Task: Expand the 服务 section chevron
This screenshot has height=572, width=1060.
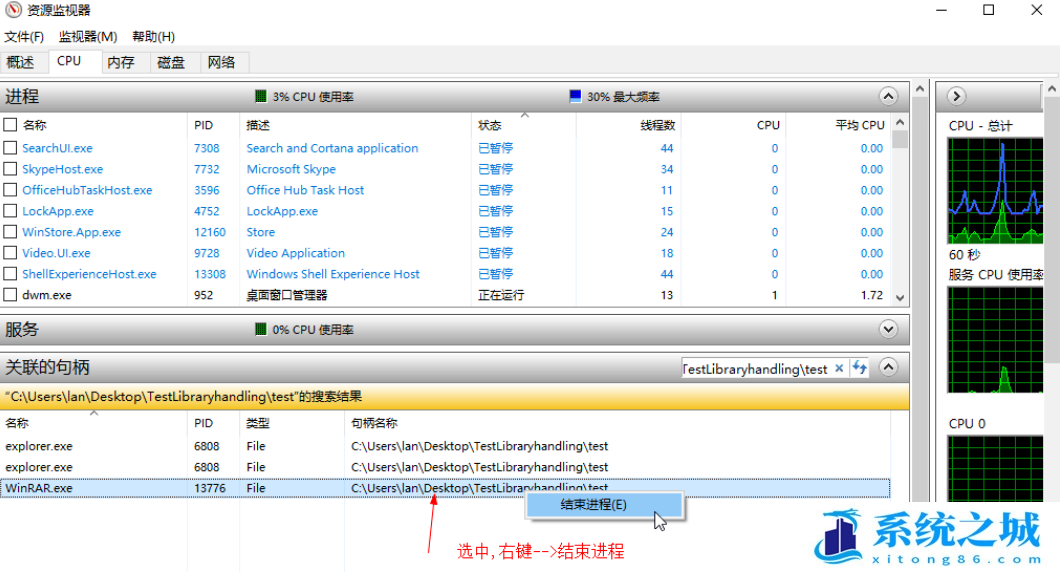Action: pyautogui.click(x=888, y=329)
